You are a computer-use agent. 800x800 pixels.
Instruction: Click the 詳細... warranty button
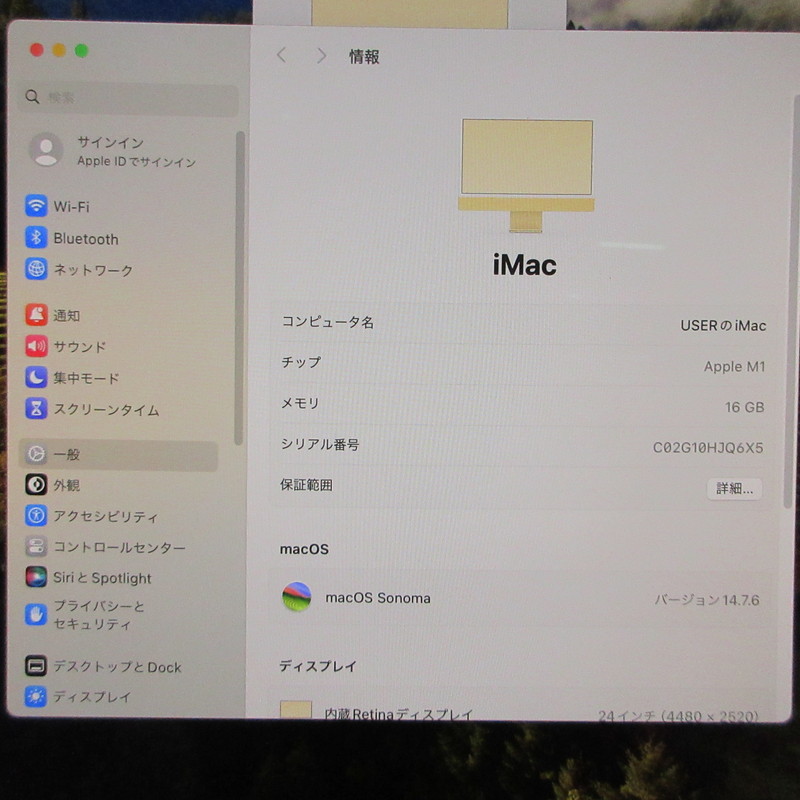734,489
